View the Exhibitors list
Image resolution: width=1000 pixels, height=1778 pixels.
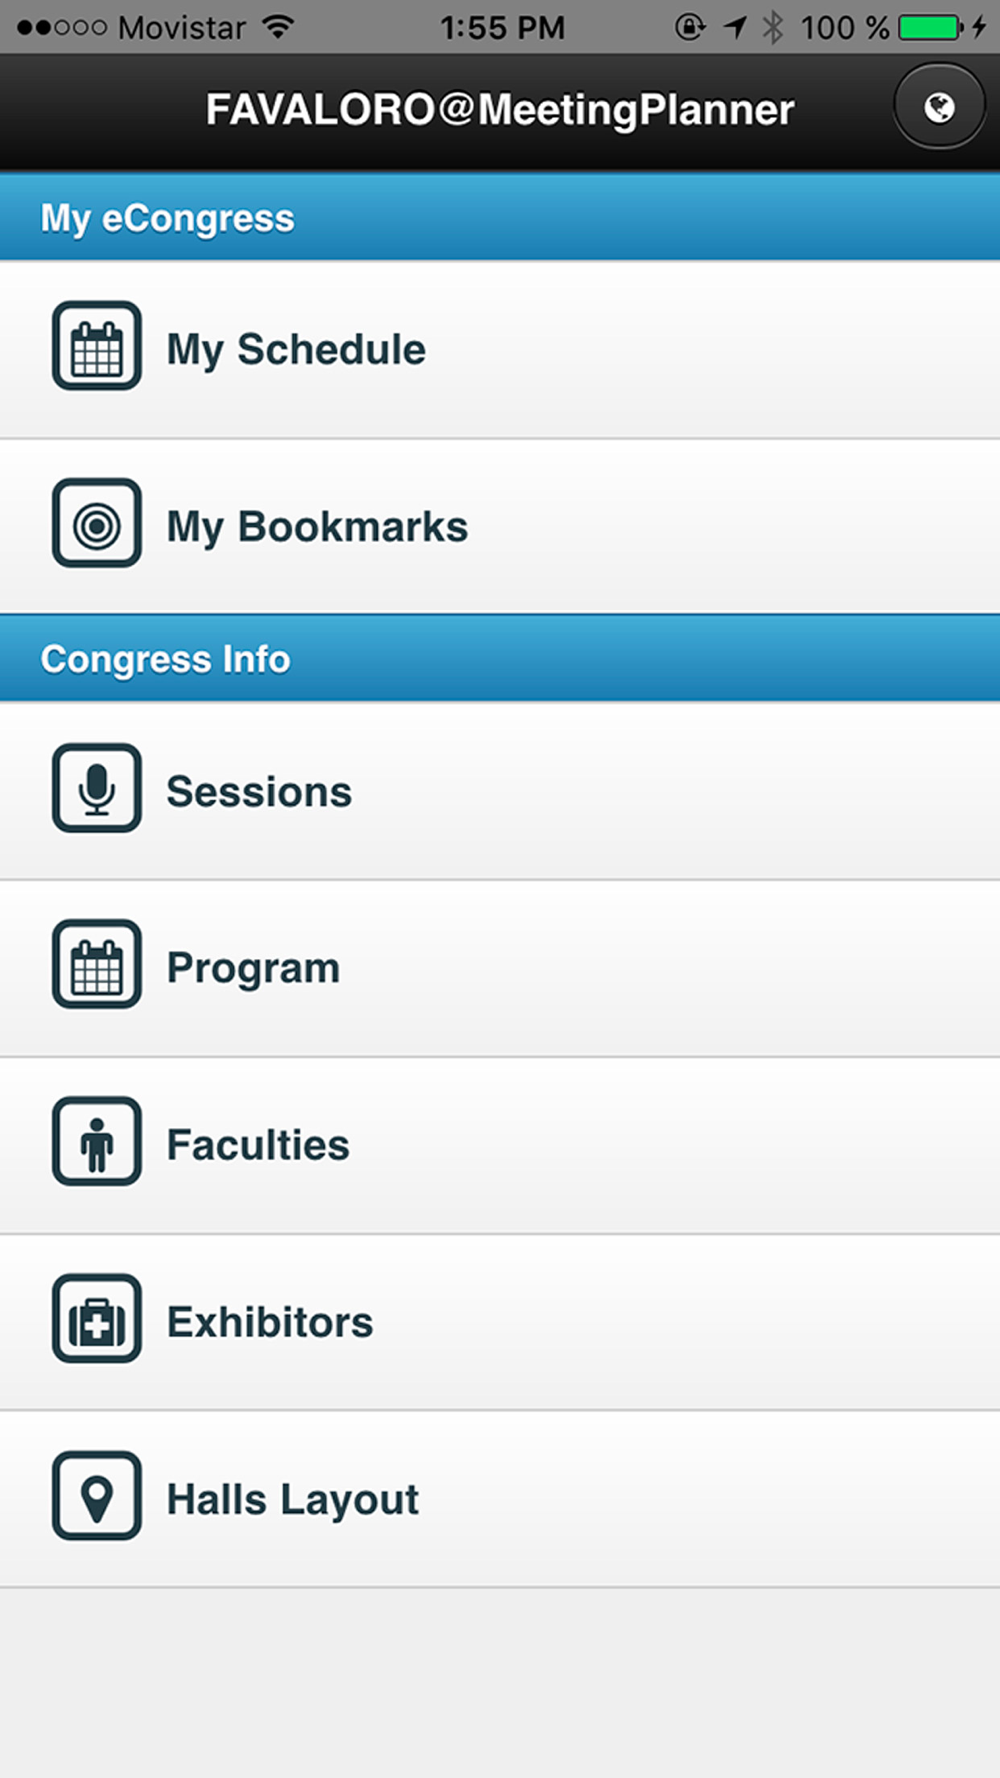click(x=500, y=1322)
